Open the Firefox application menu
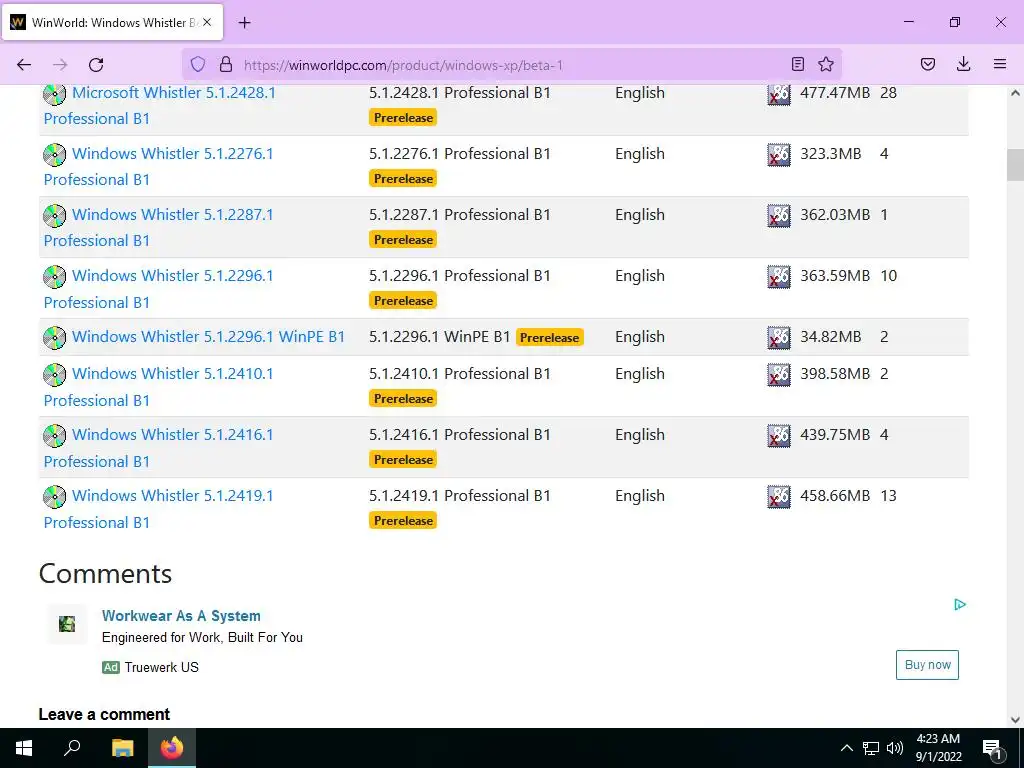 point(1000,65)
